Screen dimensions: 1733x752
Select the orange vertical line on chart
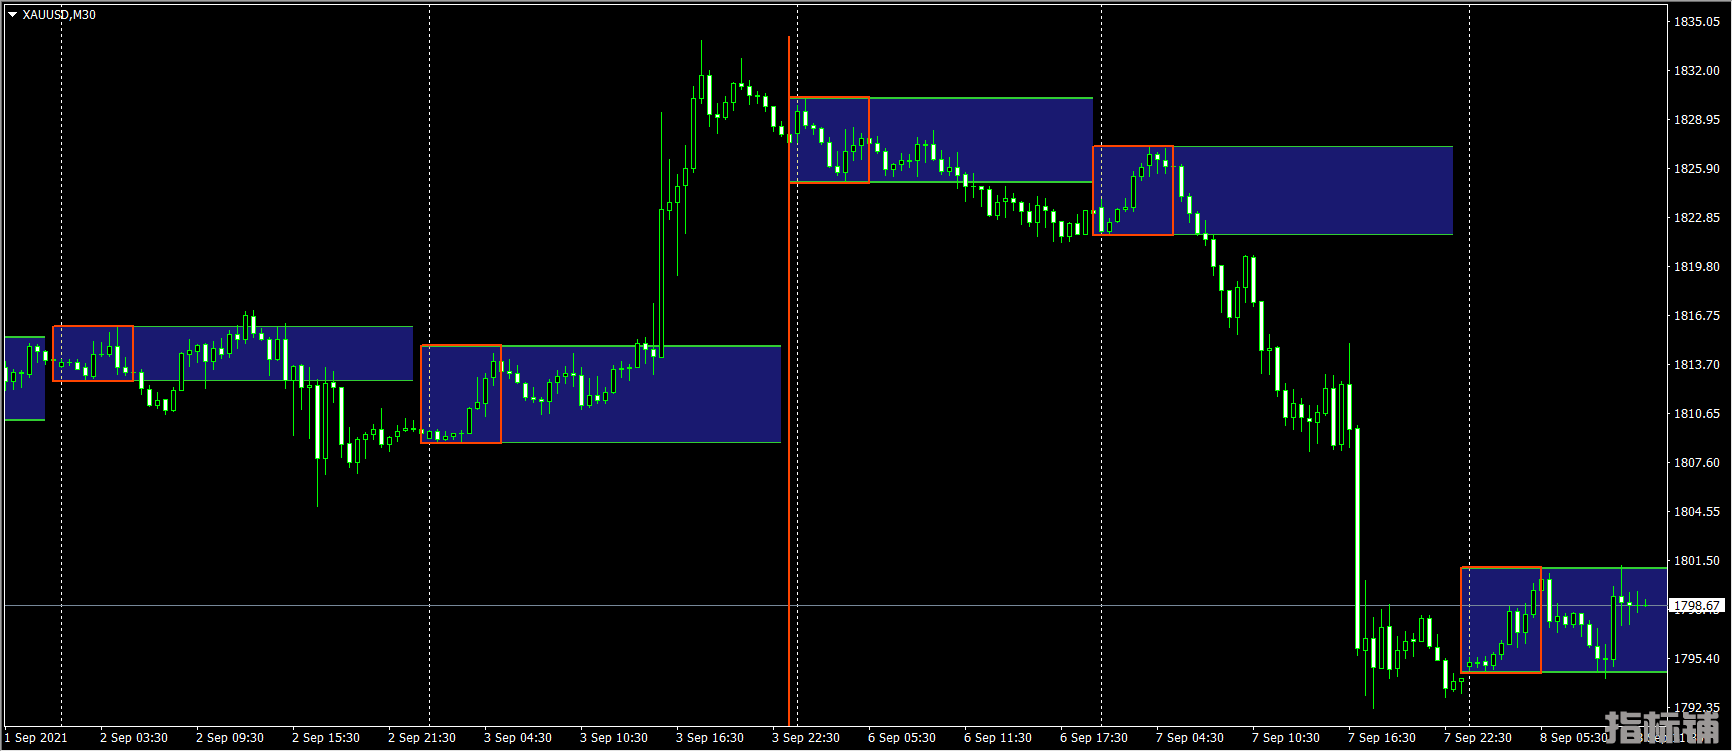(x=789, y=400)
